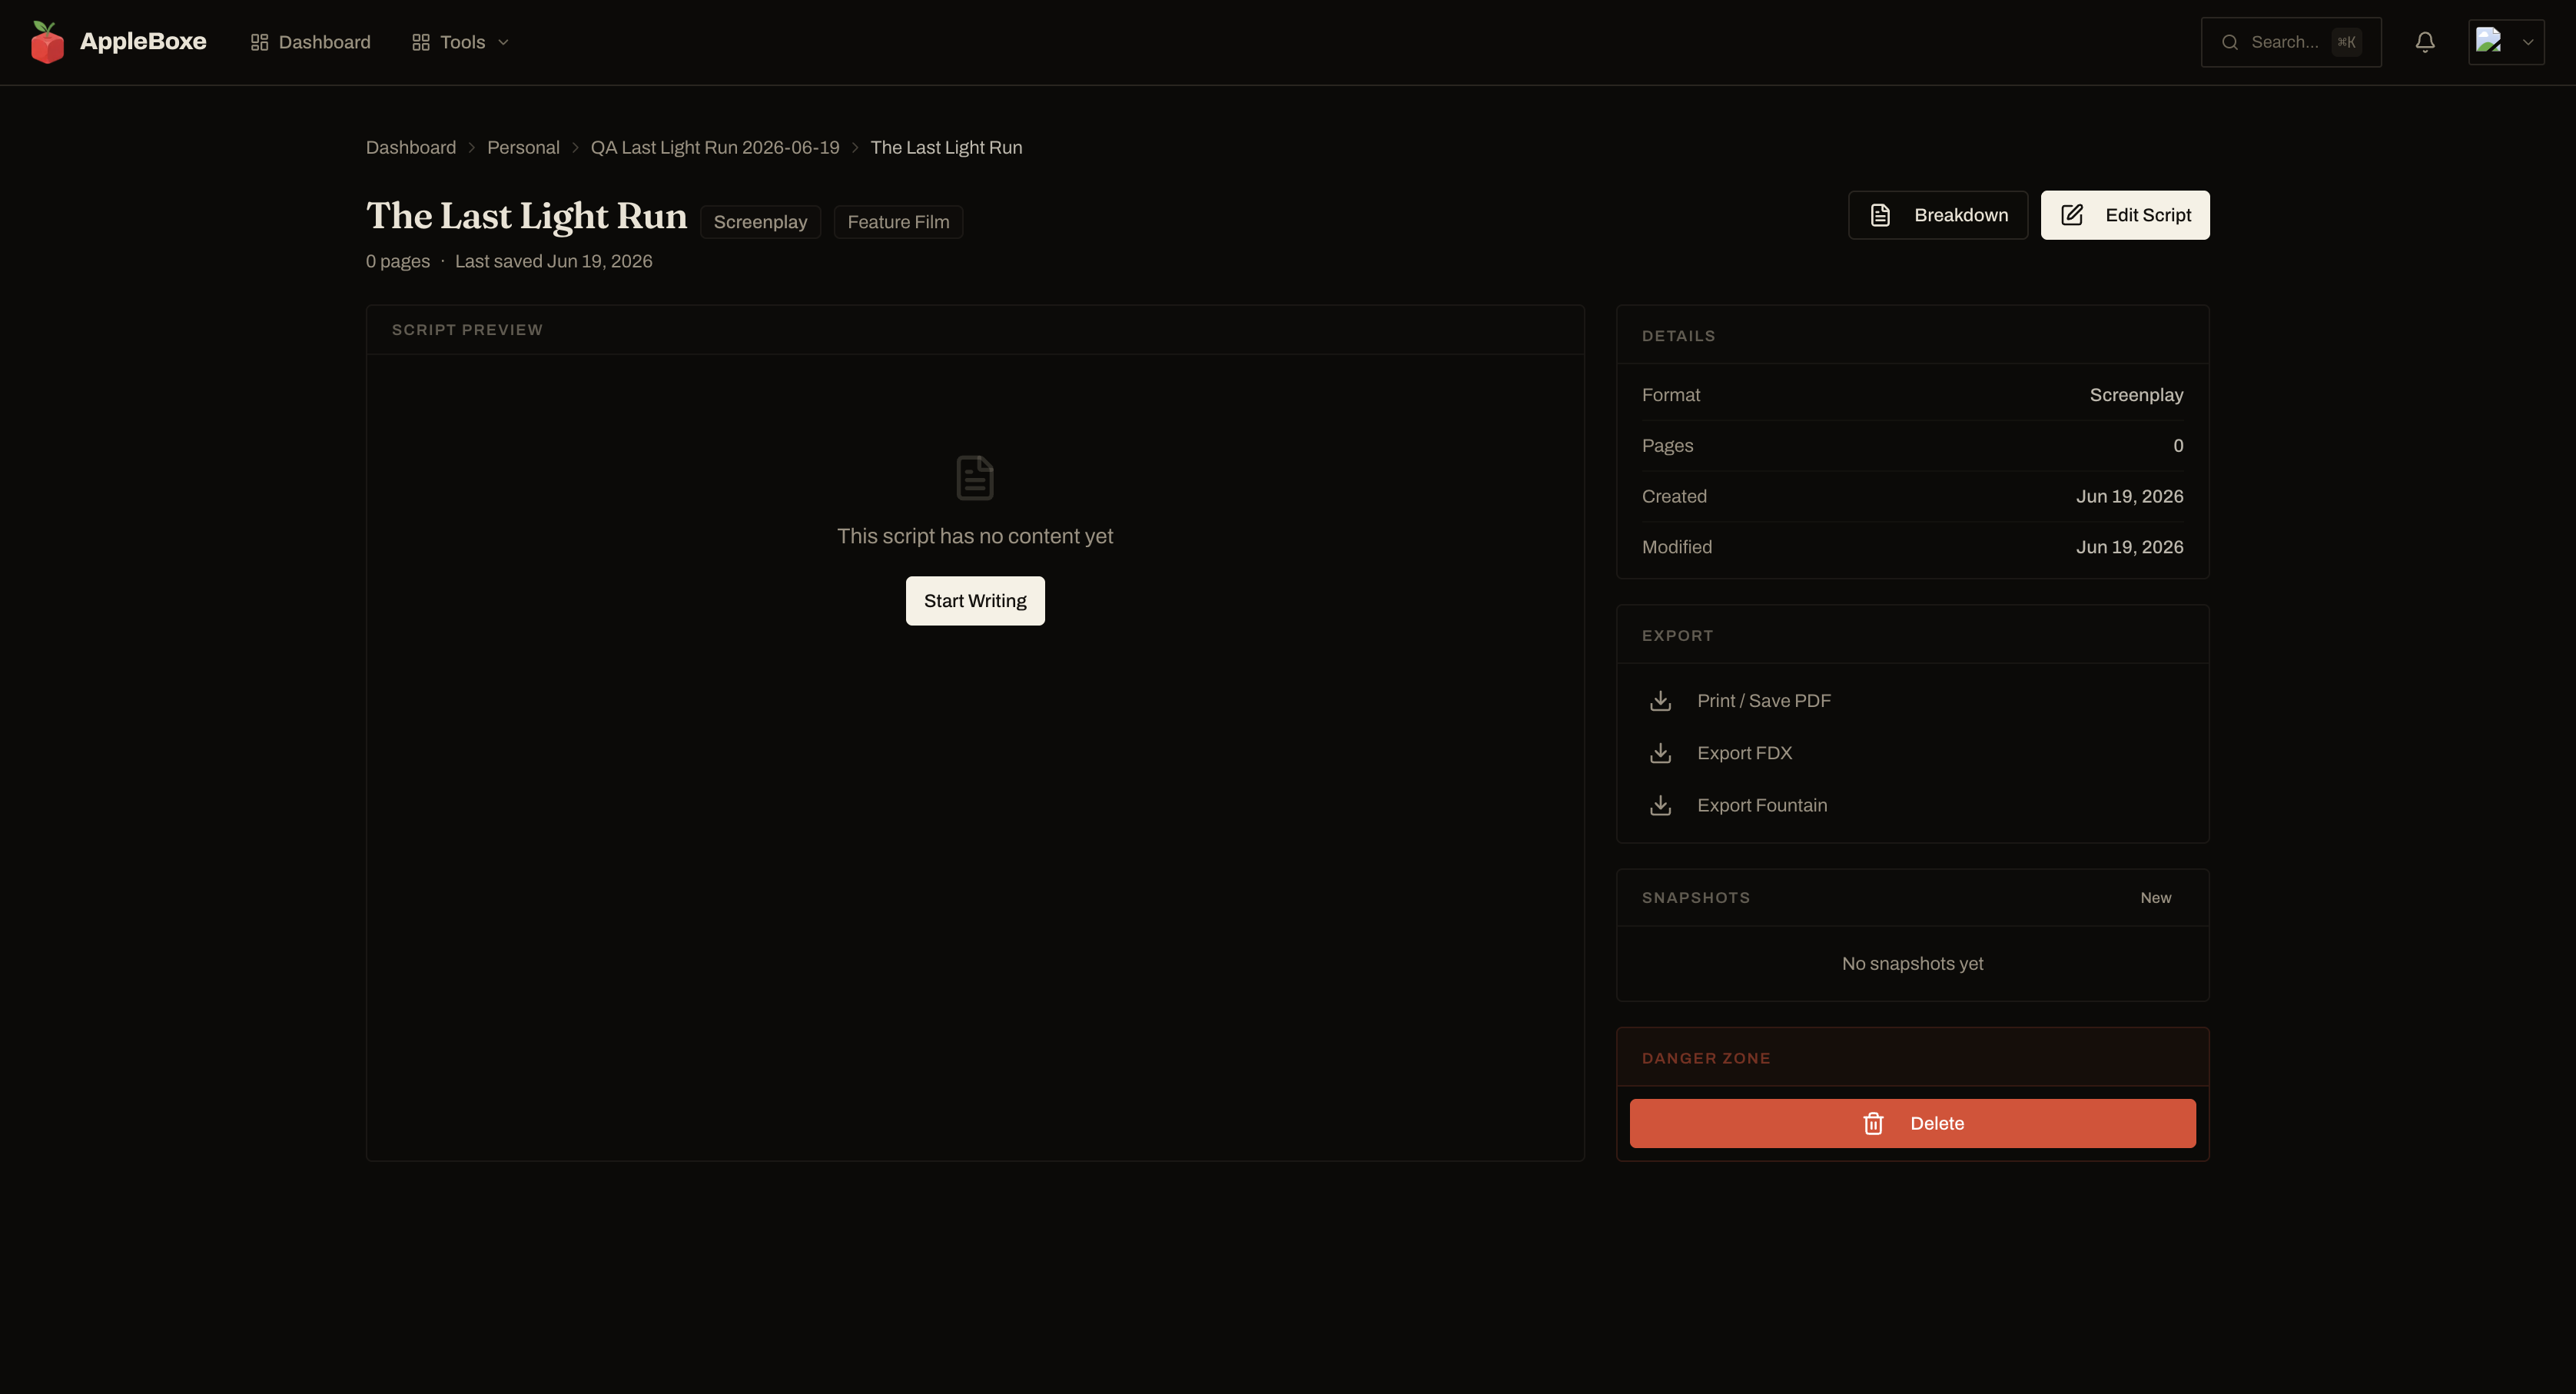This screenshot has height=1394, width=2576.
Task: Click the pencil icon on Edit Script
Action: point(2072,215)
